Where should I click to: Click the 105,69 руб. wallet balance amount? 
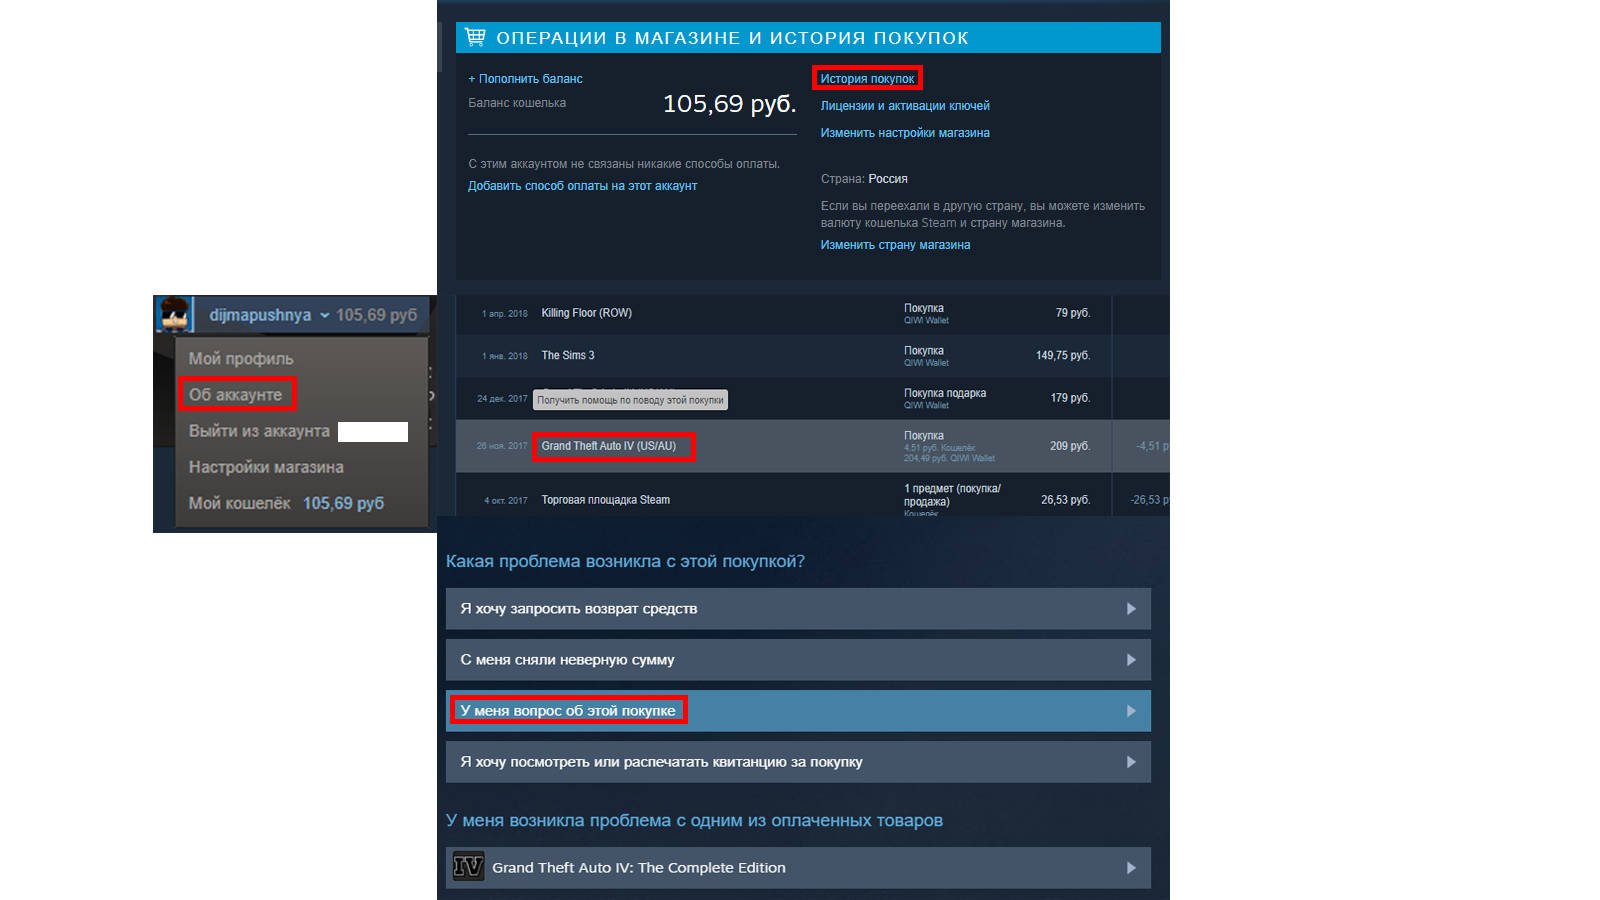pyautogui.click(x=729, y=103)
